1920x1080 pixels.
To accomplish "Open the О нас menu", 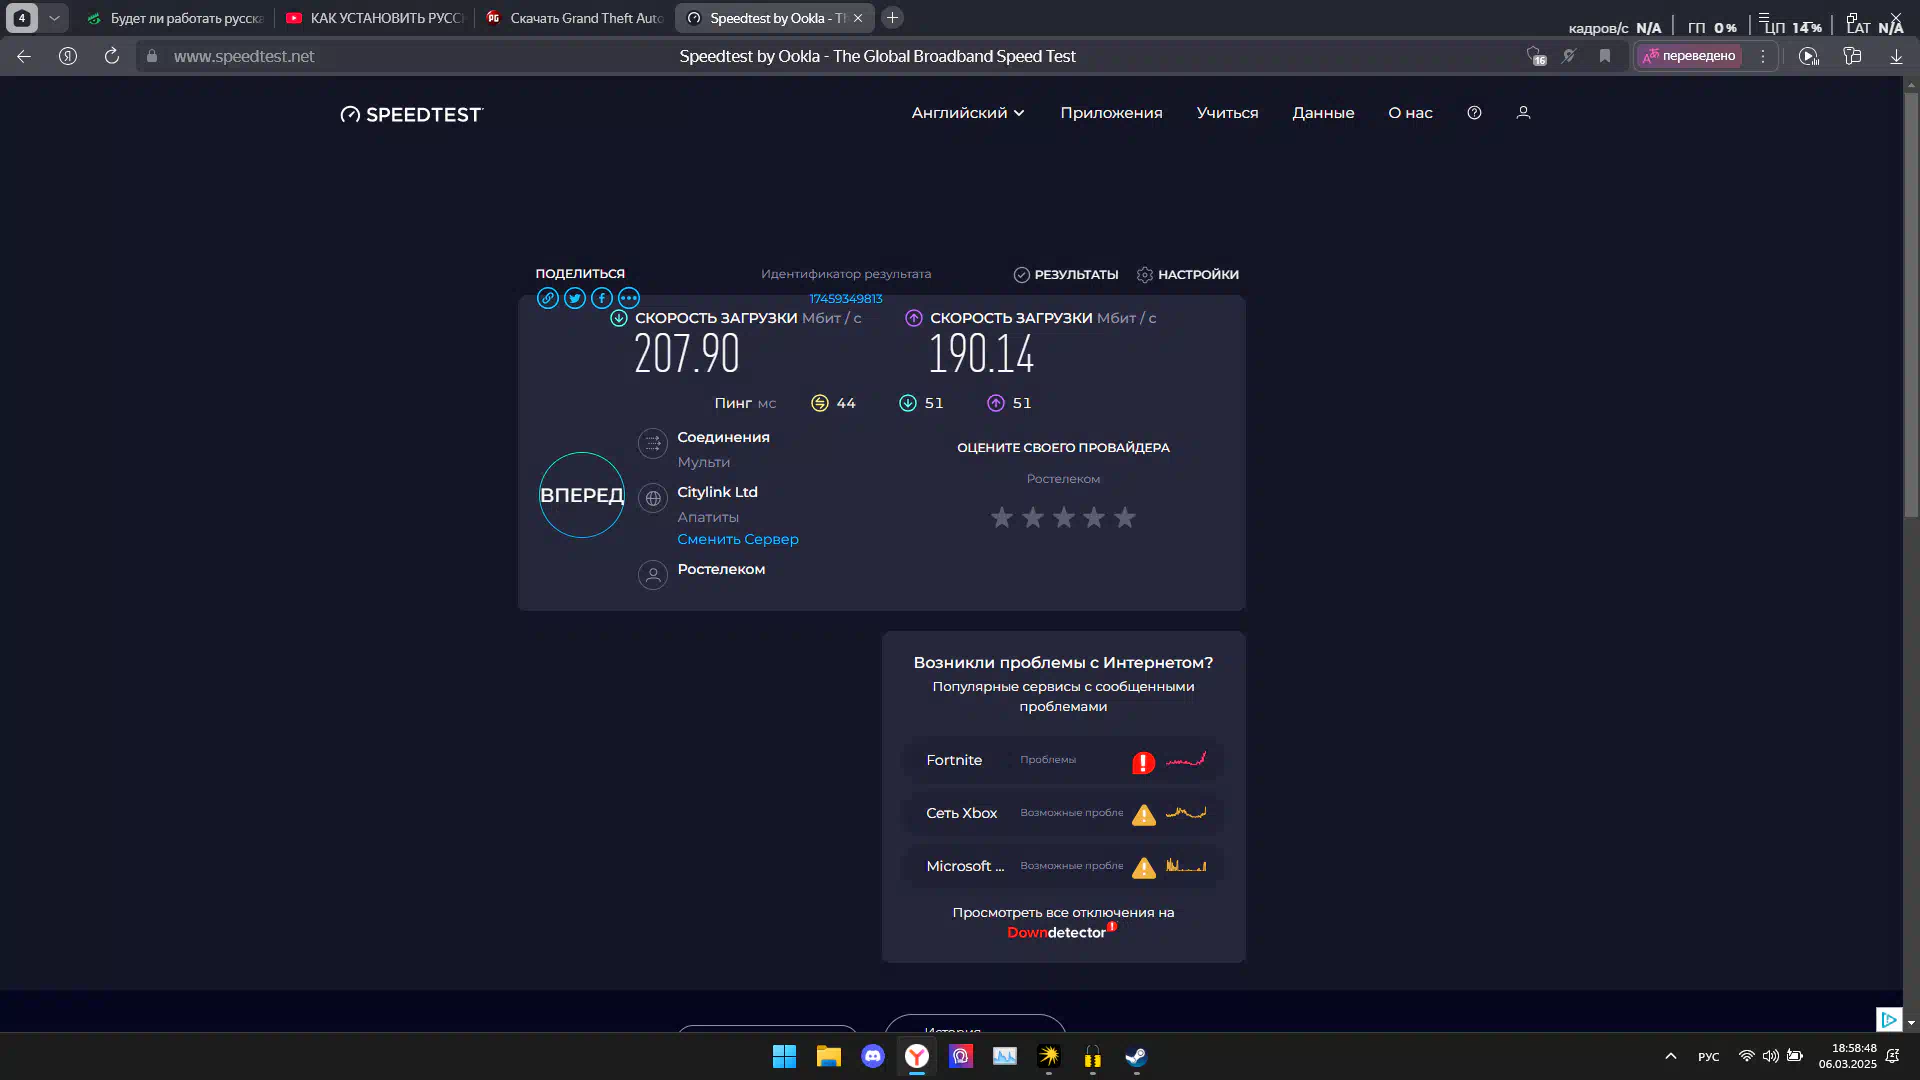I will 1410,113.
